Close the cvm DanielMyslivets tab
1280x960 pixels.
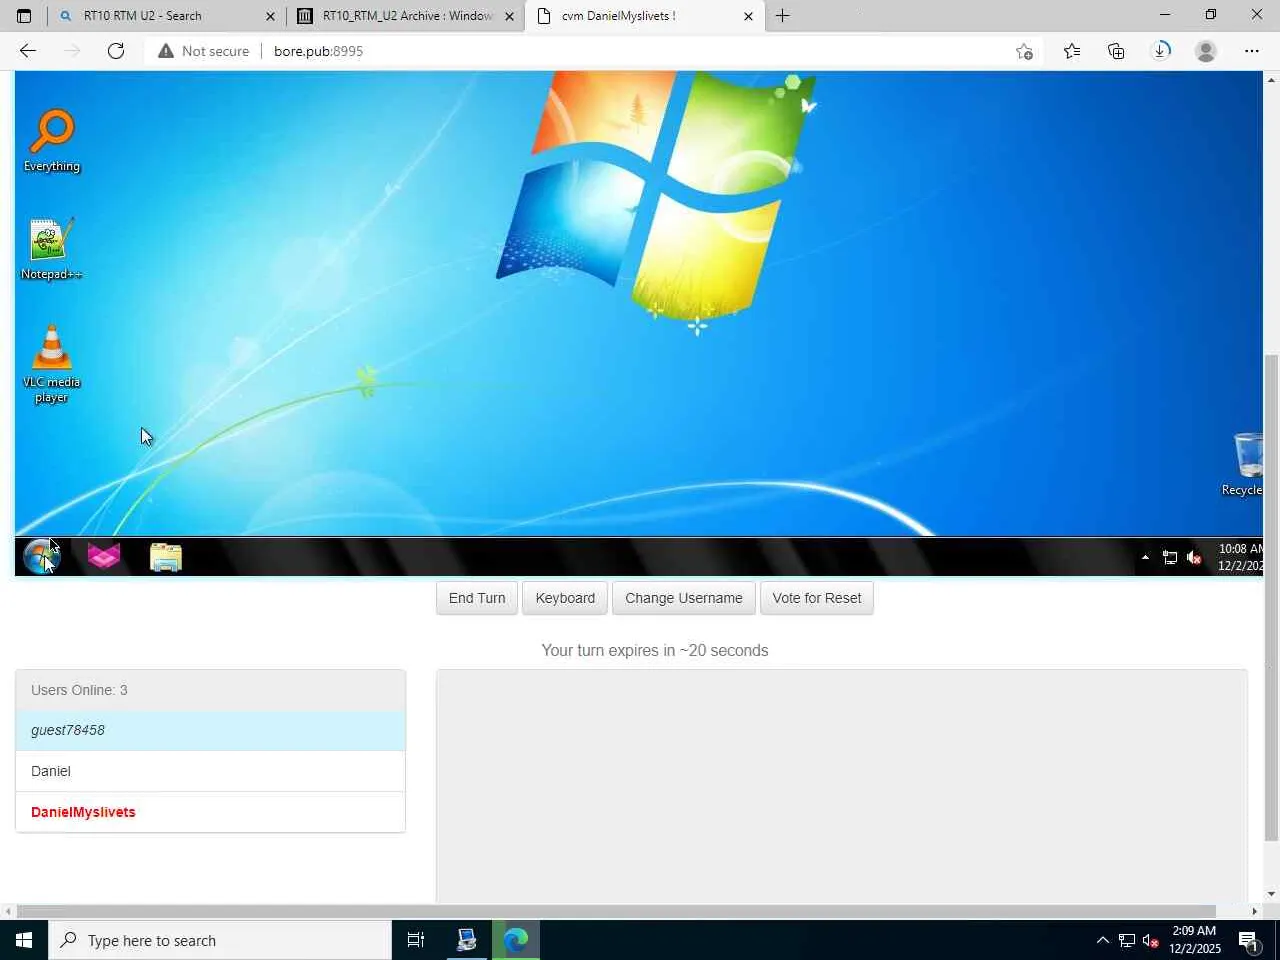(748, 16)
